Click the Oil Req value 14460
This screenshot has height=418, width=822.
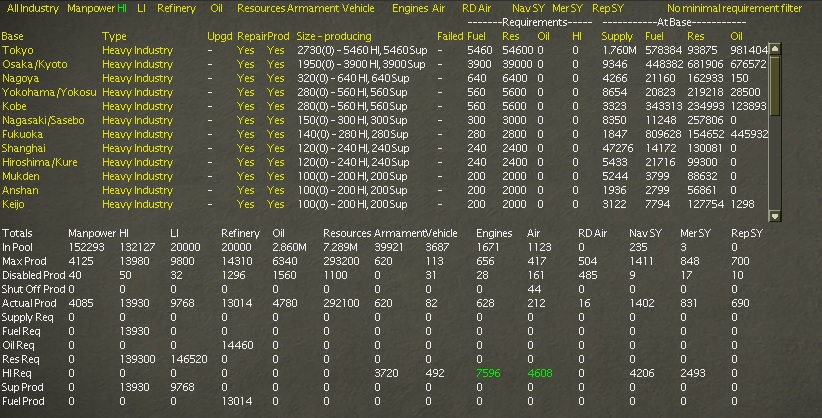[237, 345]
